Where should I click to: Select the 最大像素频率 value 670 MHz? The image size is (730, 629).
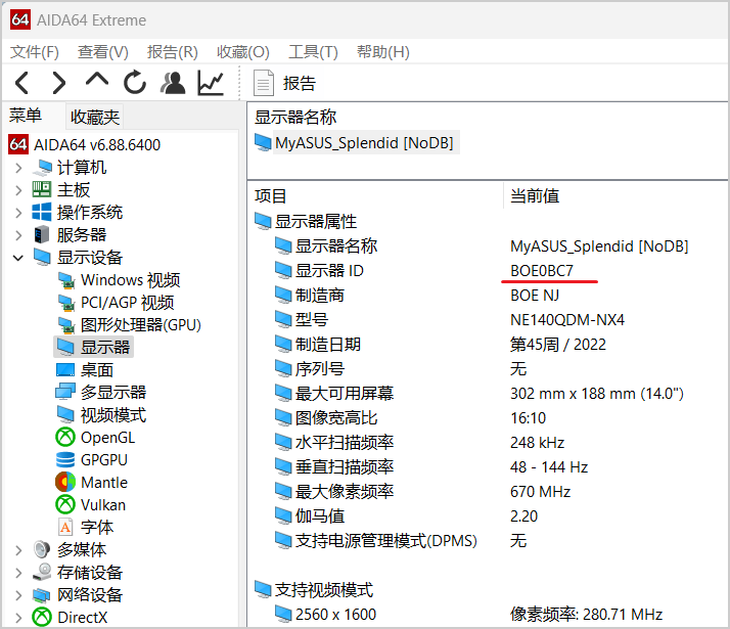[540, 492]
